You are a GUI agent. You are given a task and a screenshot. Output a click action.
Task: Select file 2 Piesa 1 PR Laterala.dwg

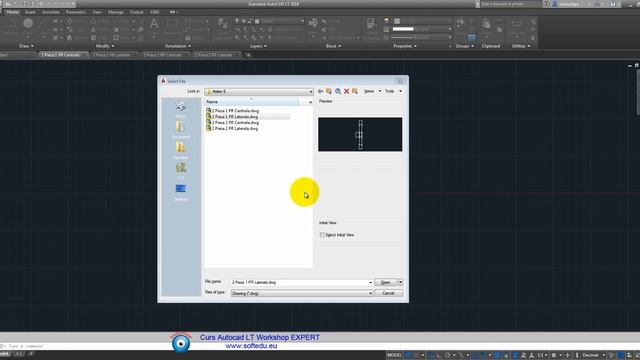tap(232, 117)
